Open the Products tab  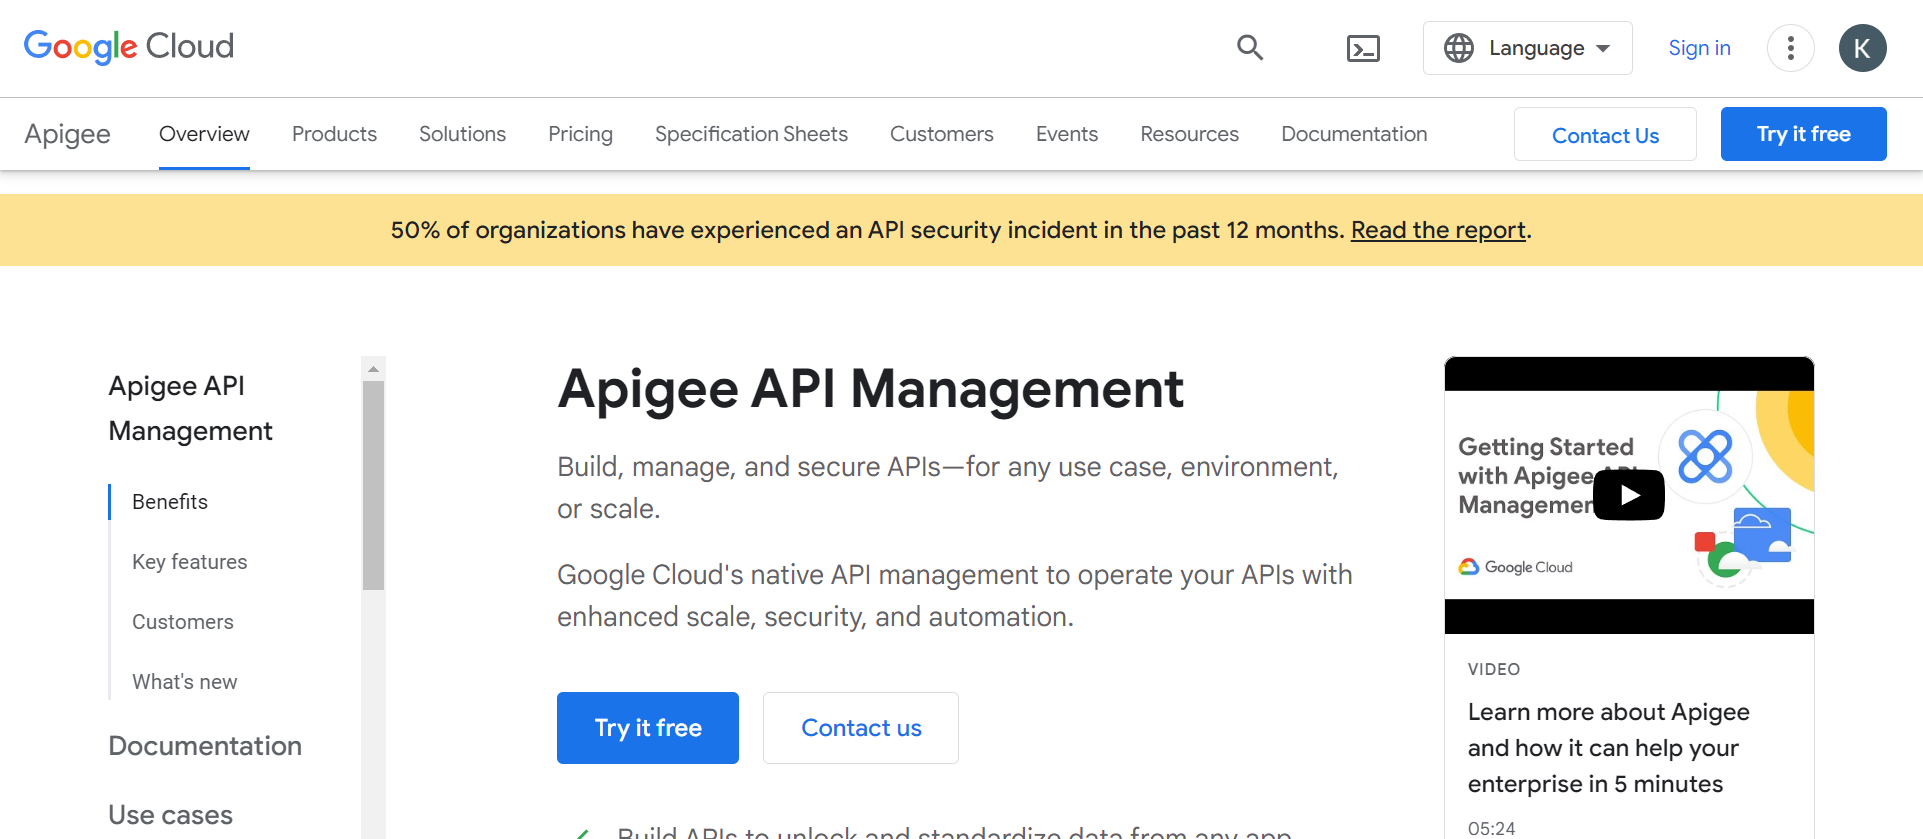[334, 134]
